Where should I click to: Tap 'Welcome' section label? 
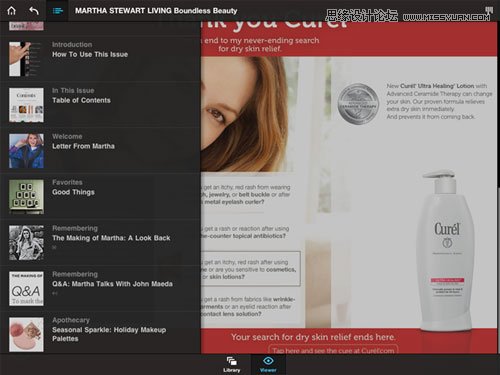tap(67, 136)
